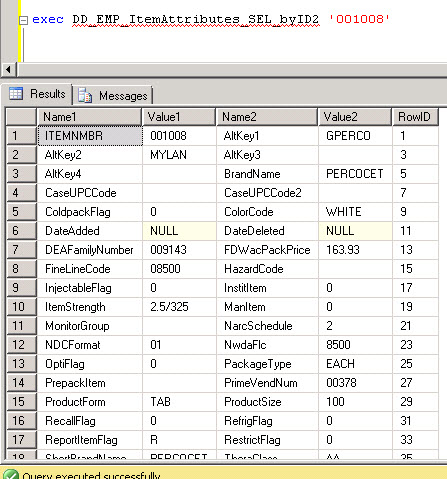Image resolution: width=447 pixels, height=479 pixels.
Task: Click the OptiFlag cell
Action: coord(90,364)
